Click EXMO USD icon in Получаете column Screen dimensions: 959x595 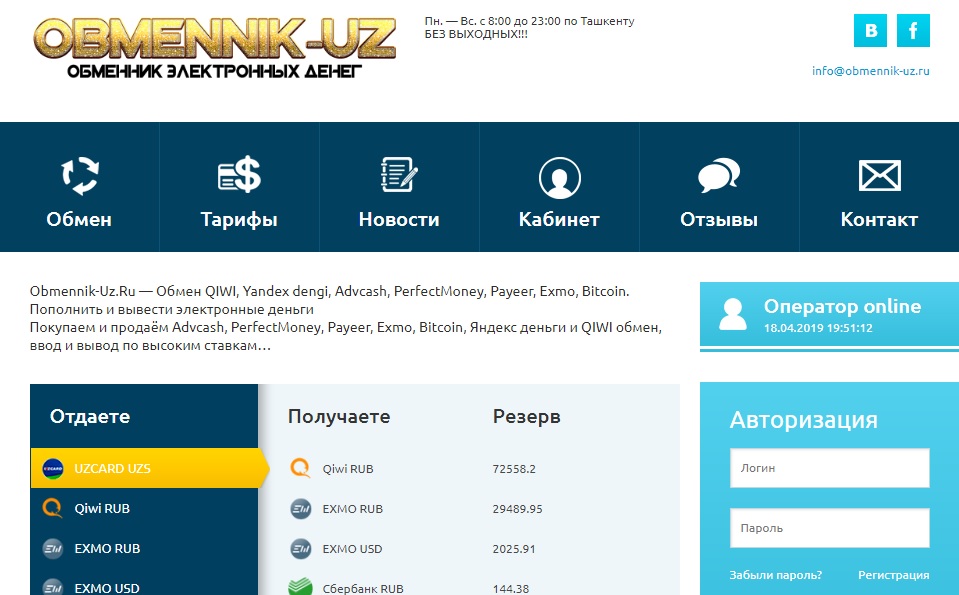(300, 549)
